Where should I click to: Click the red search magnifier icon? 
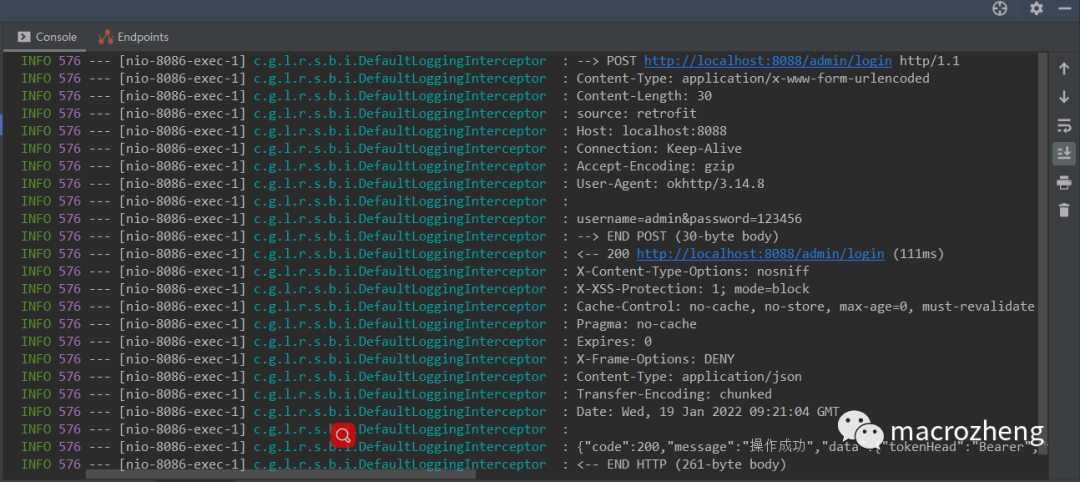343,435
